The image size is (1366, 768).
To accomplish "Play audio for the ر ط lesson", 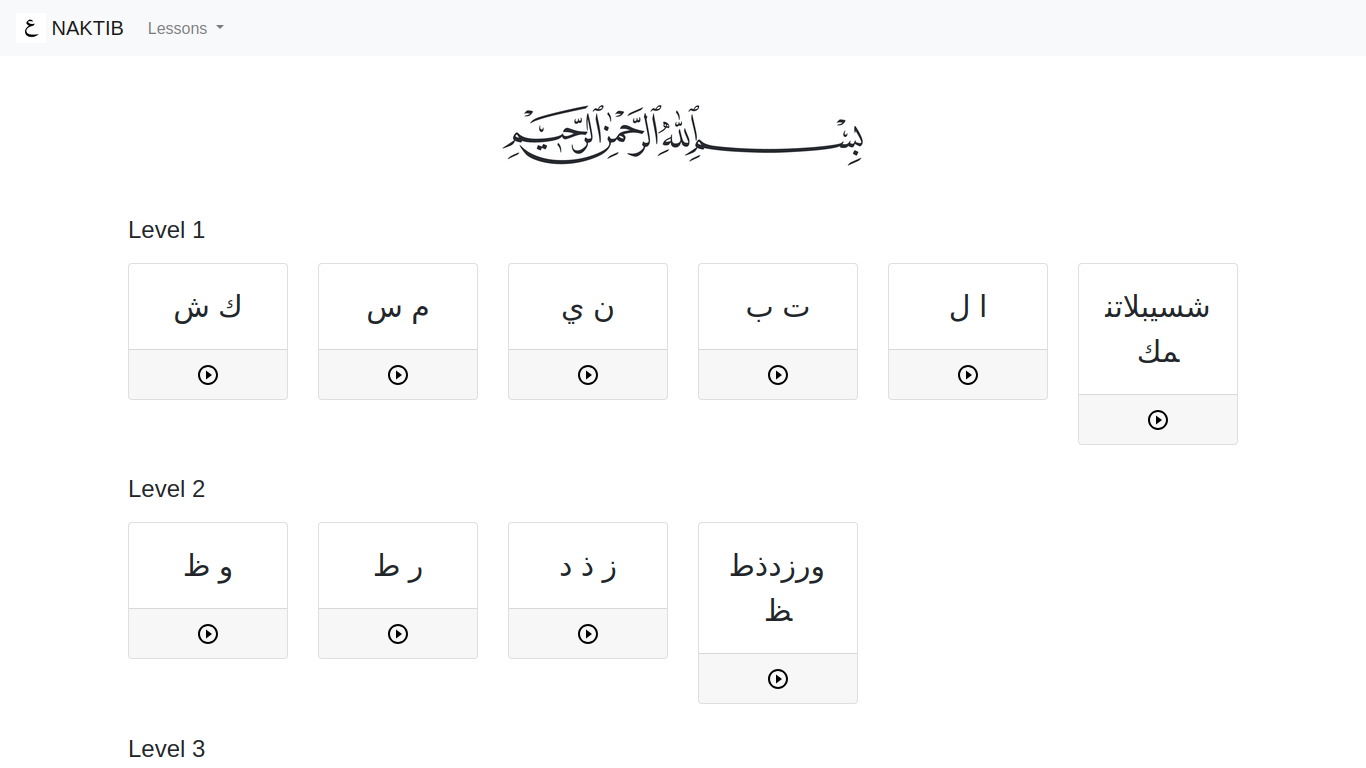I will click(x=397, y=633).
